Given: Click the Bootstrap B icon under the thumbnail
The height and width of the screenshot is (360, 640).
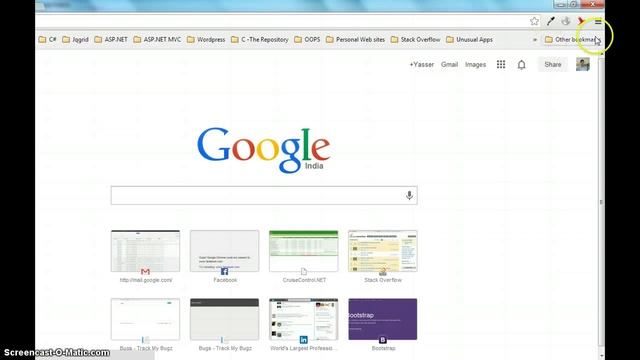Looking at the screenshot, I should (x=383, y=340).
